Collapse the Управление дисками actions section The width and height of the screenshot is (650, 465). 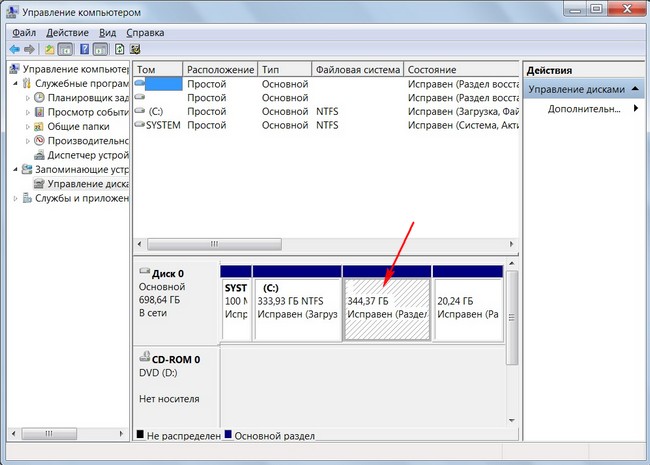pos(636,89)
